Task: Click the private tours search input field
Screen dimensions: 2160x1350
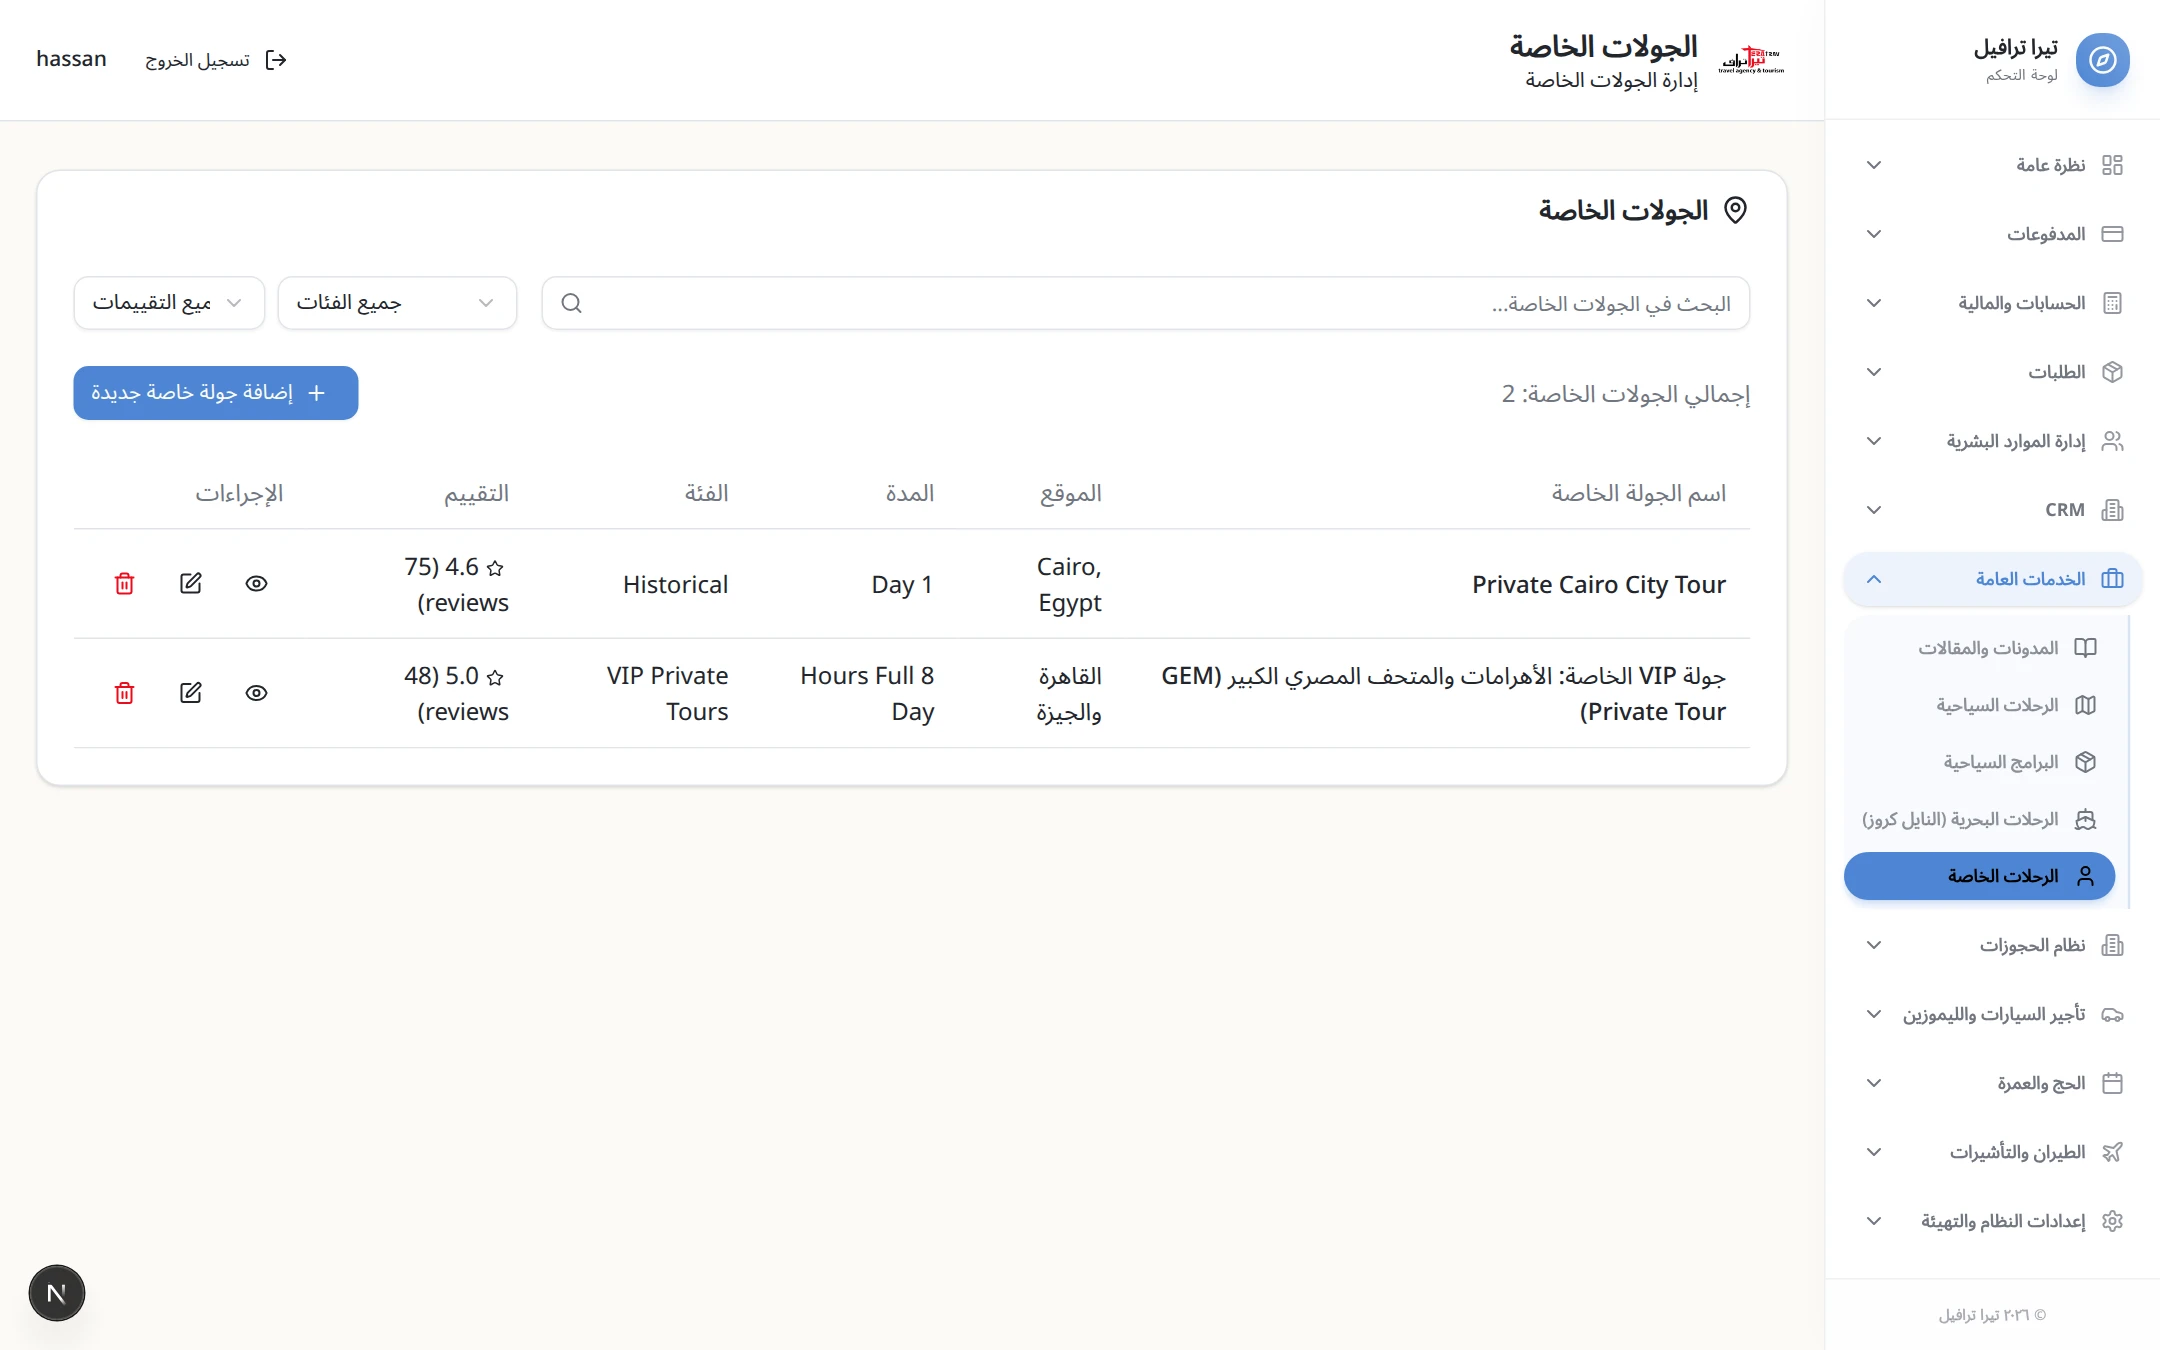Action: coord(1146,303)
